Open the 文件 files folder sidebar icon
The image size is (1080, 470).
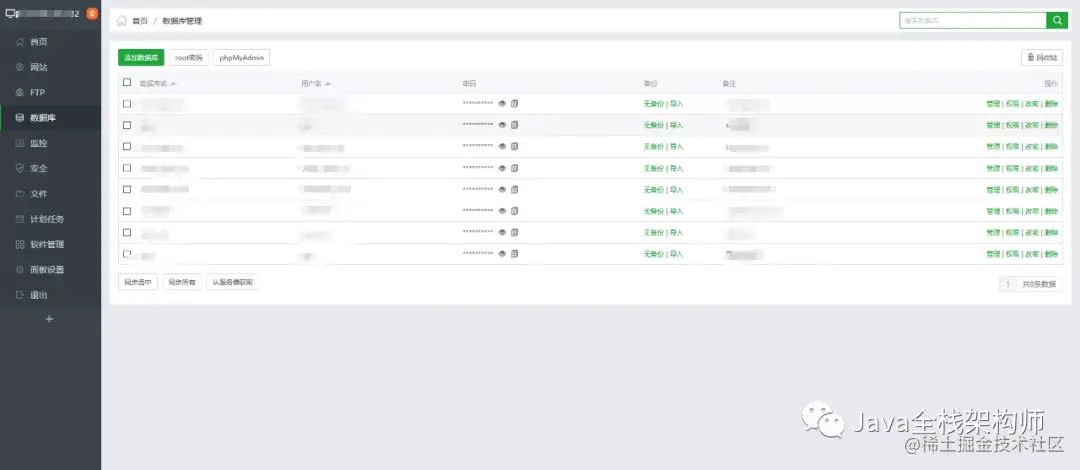pyautogui.click(x=20, y=194)
